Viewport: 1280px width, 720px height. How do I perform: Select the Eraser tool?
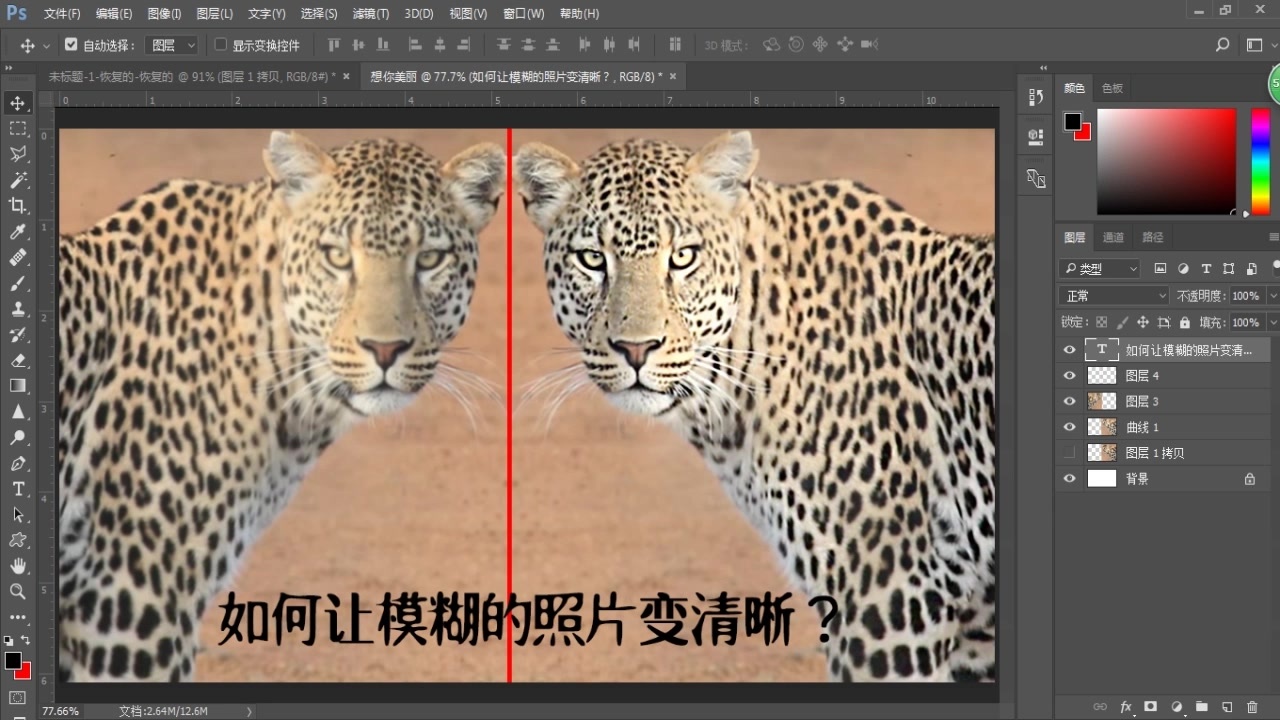(18, 360)
